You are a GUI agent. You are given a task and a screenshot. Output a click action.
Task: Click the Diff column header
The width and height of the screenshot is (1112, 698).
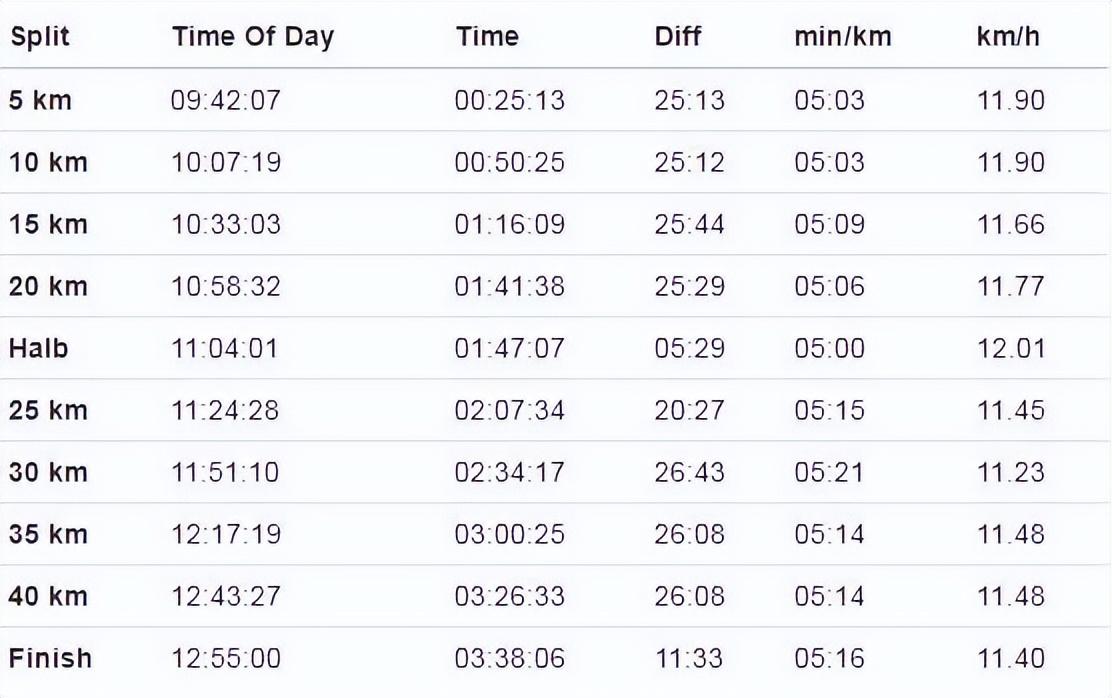coord(678,37)
